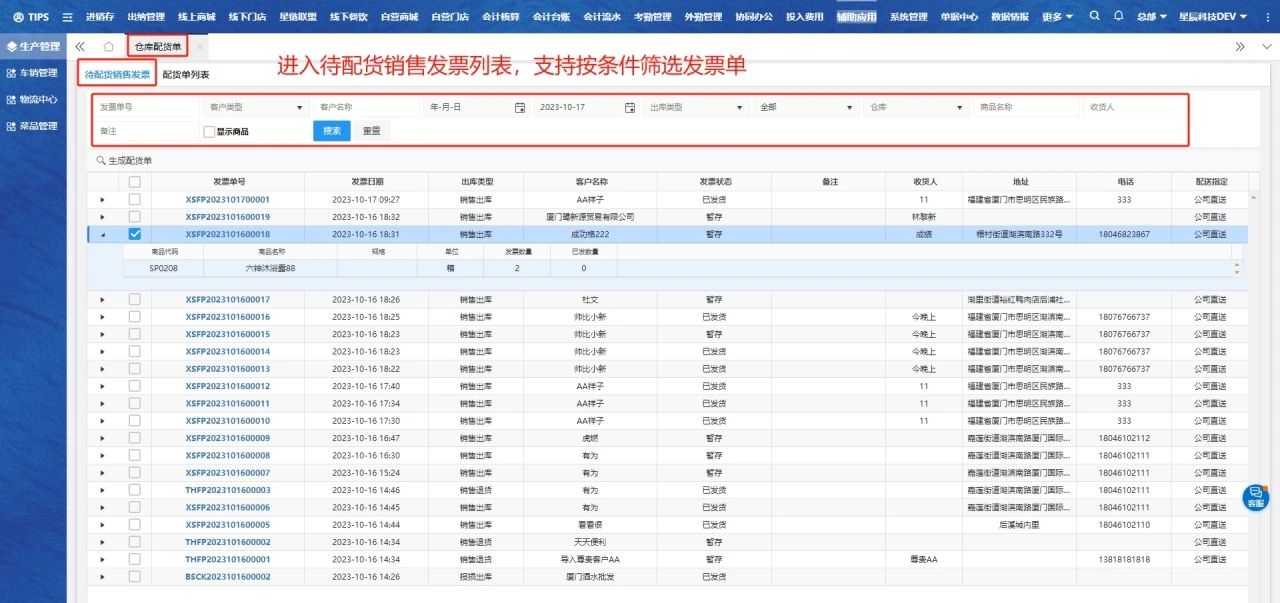Click the double right arrow tab scroller
Viewport: 1280px width, 603px height.
click(1240, 47)
